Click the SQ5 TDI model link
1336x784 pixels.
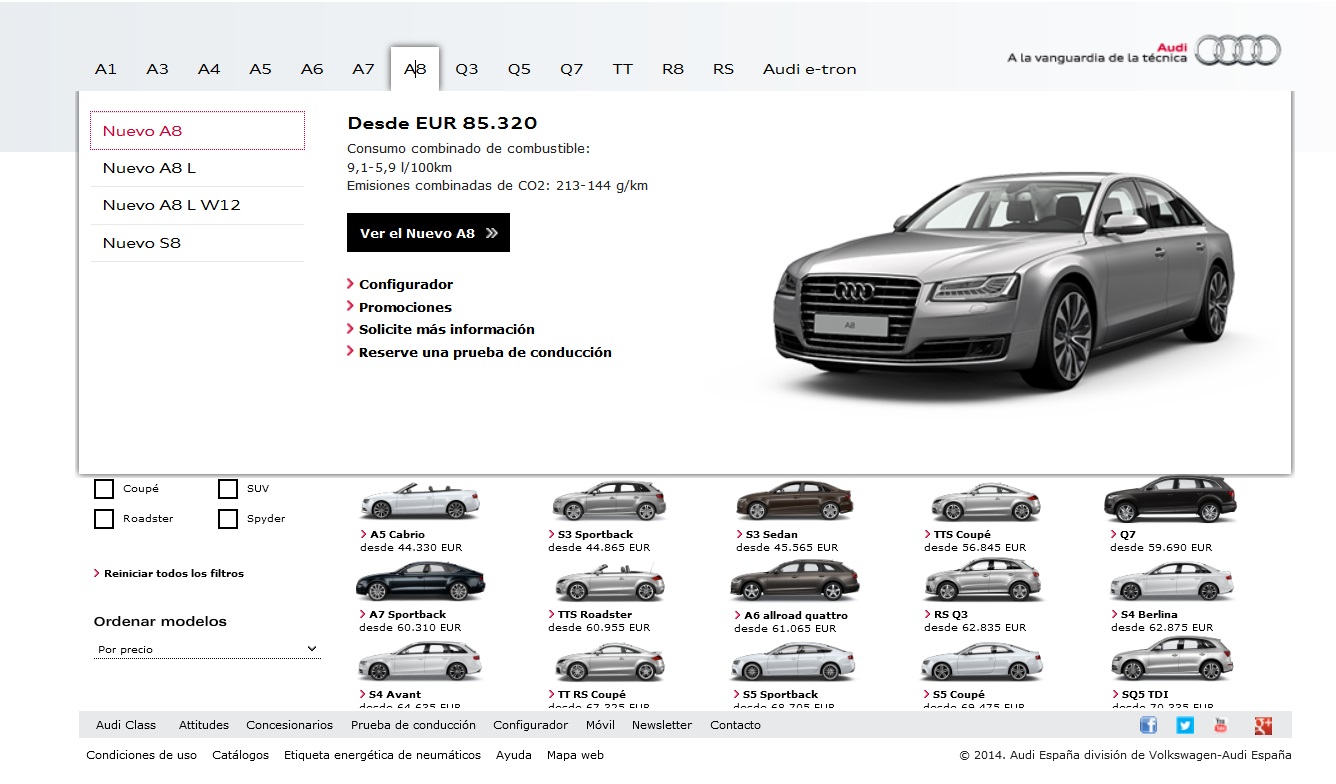(x=1145, y=694)
